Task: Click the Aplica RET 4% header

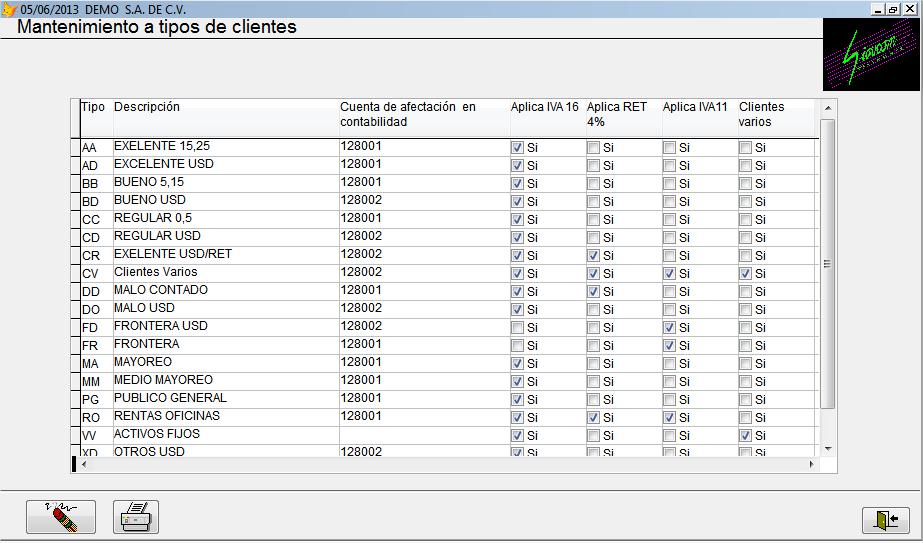Action: tap(623, 118)
